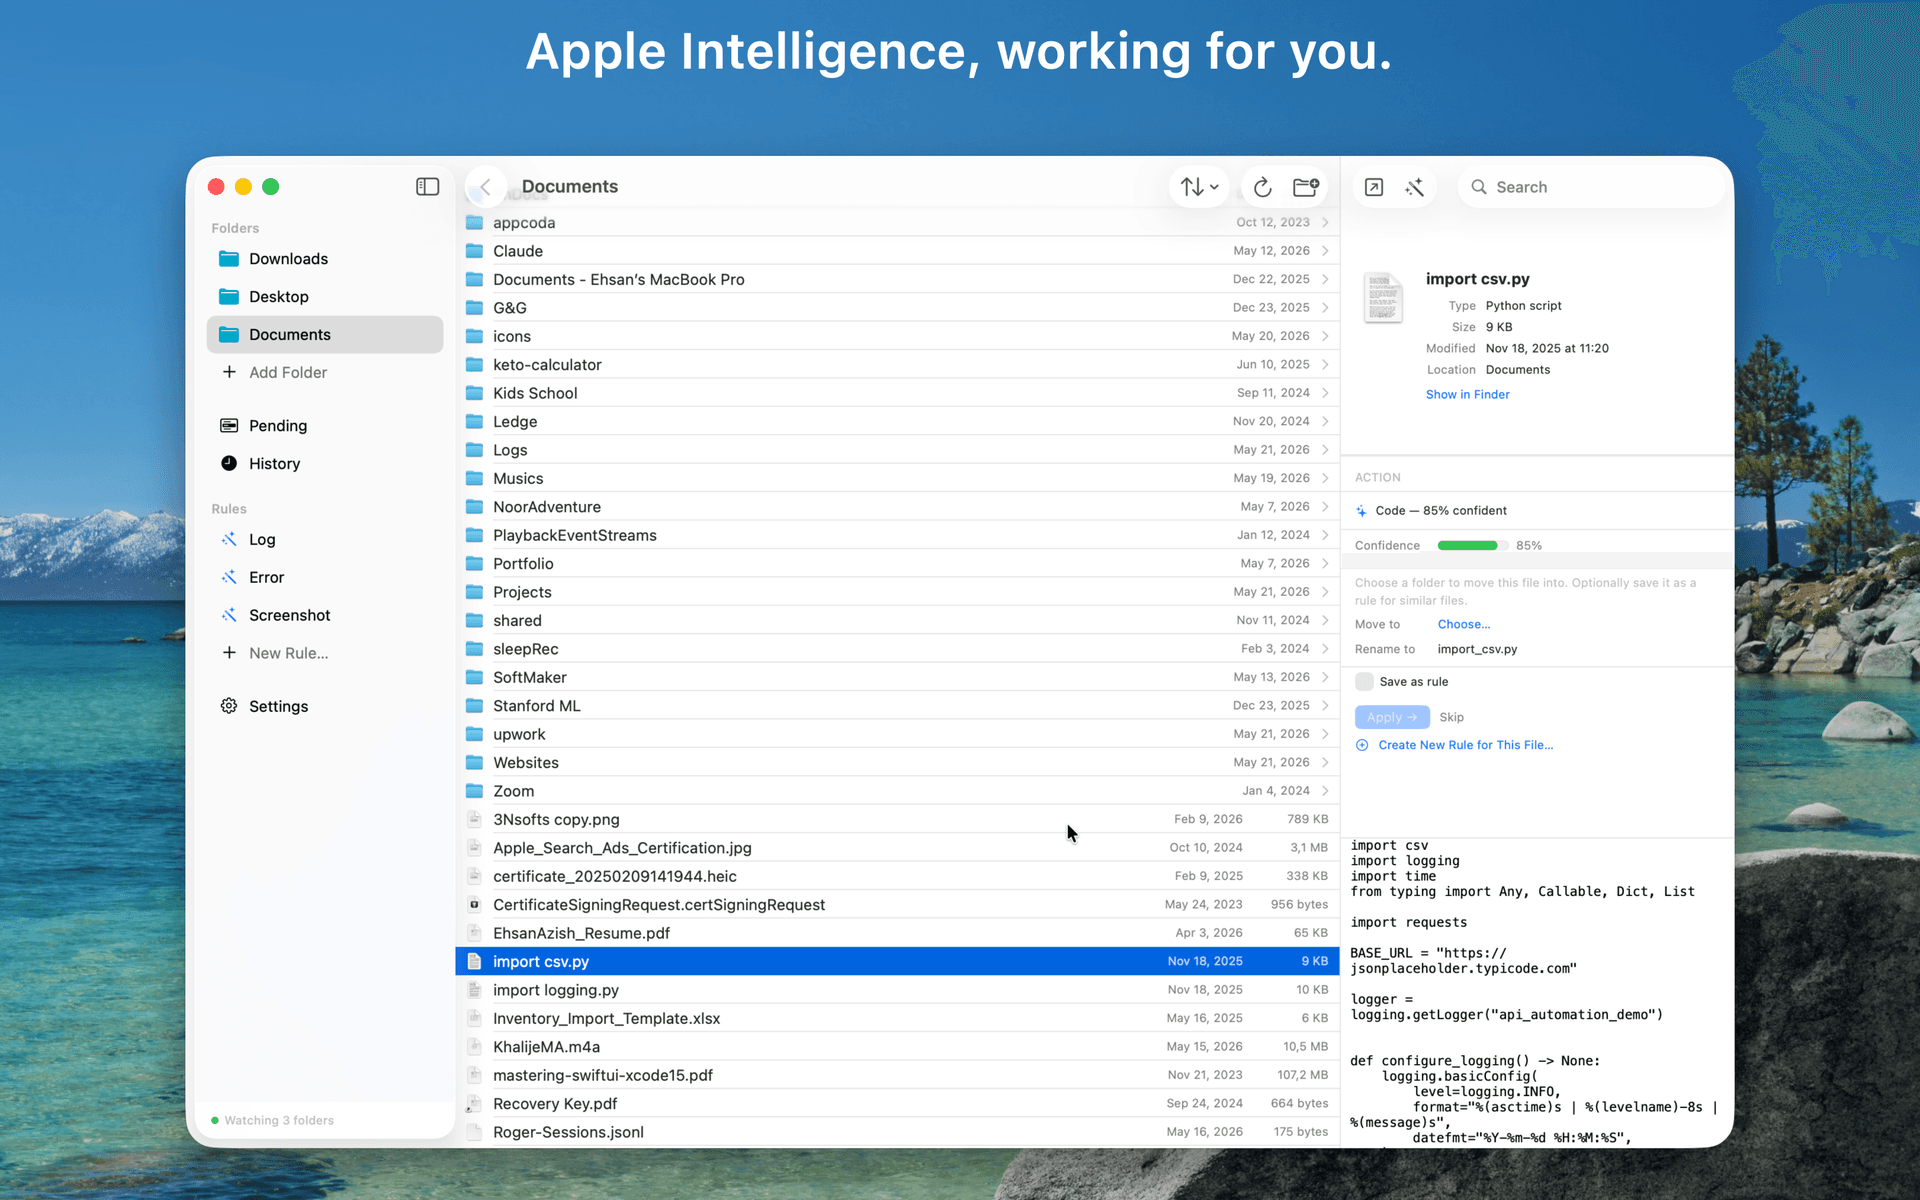Select EhsanAzish_Resume.pdf file
The width and height of the screenshot is (1920, 1200).
click(x=897, y=933)
